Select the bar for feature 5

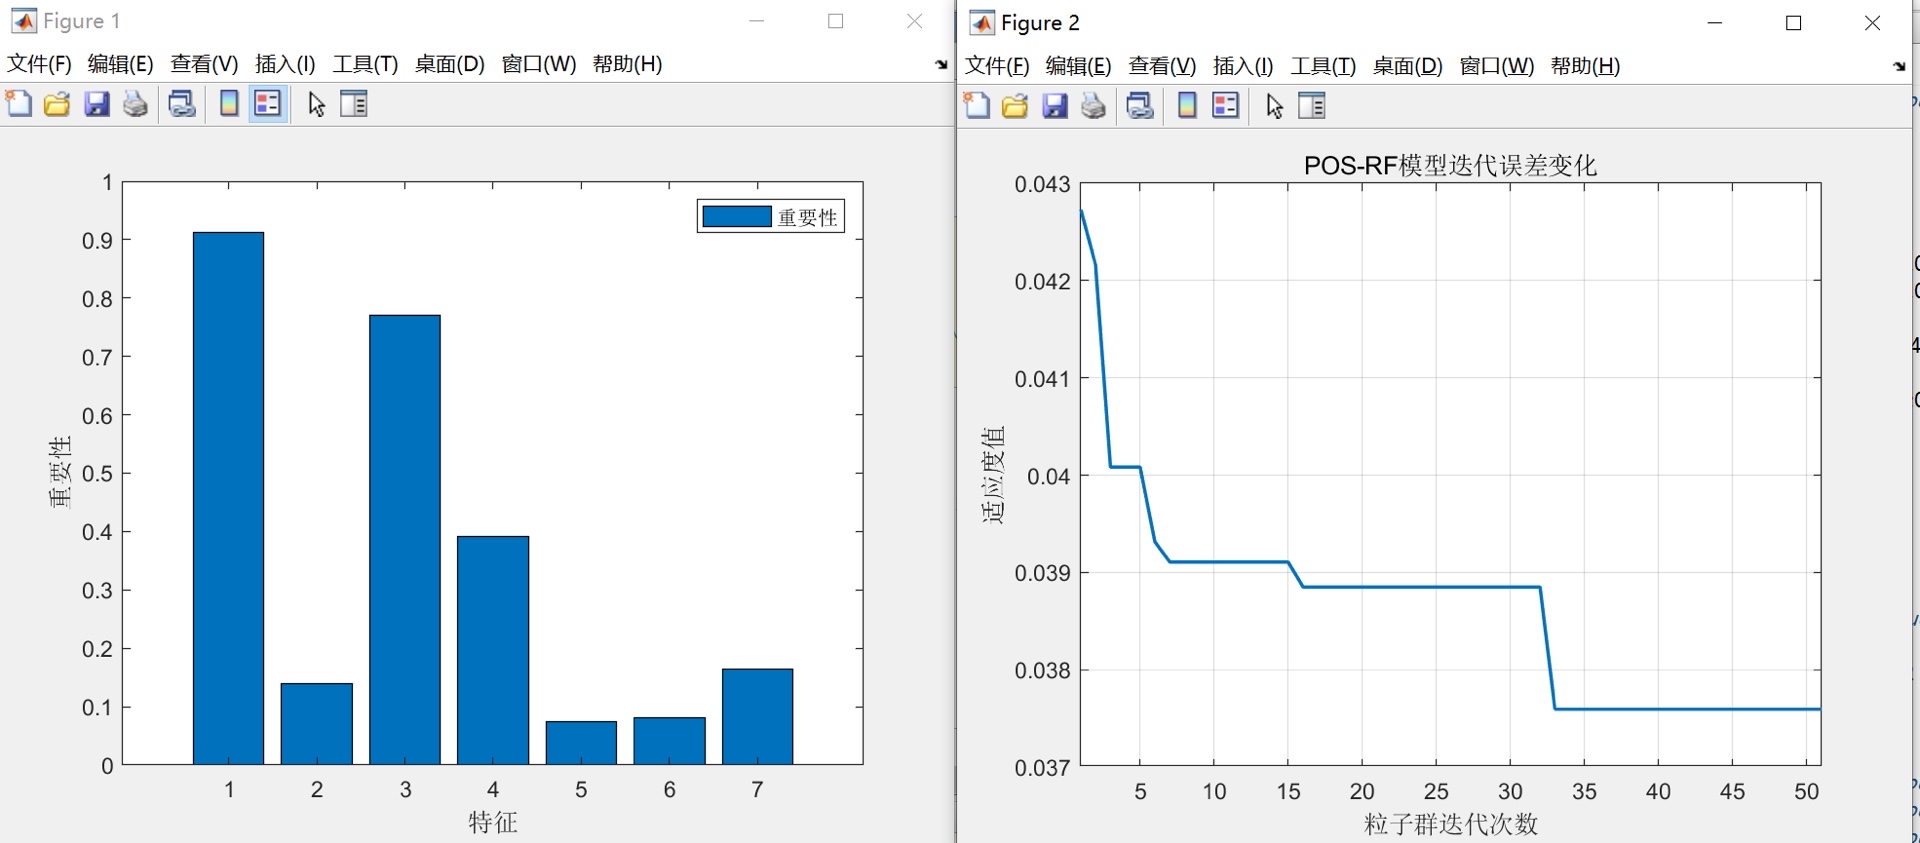(581, 743)
